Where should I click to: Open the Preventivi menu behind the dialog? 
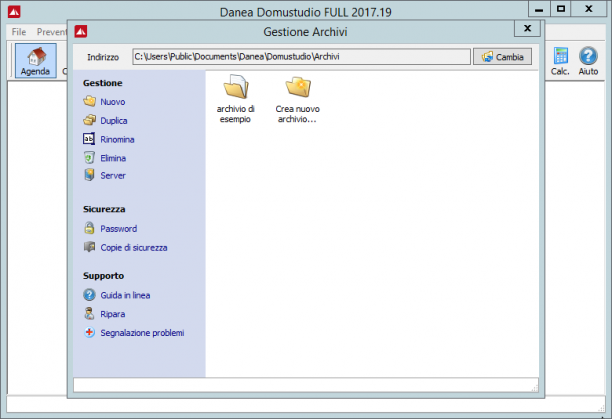pyautogui.click(x=52, y=32)
